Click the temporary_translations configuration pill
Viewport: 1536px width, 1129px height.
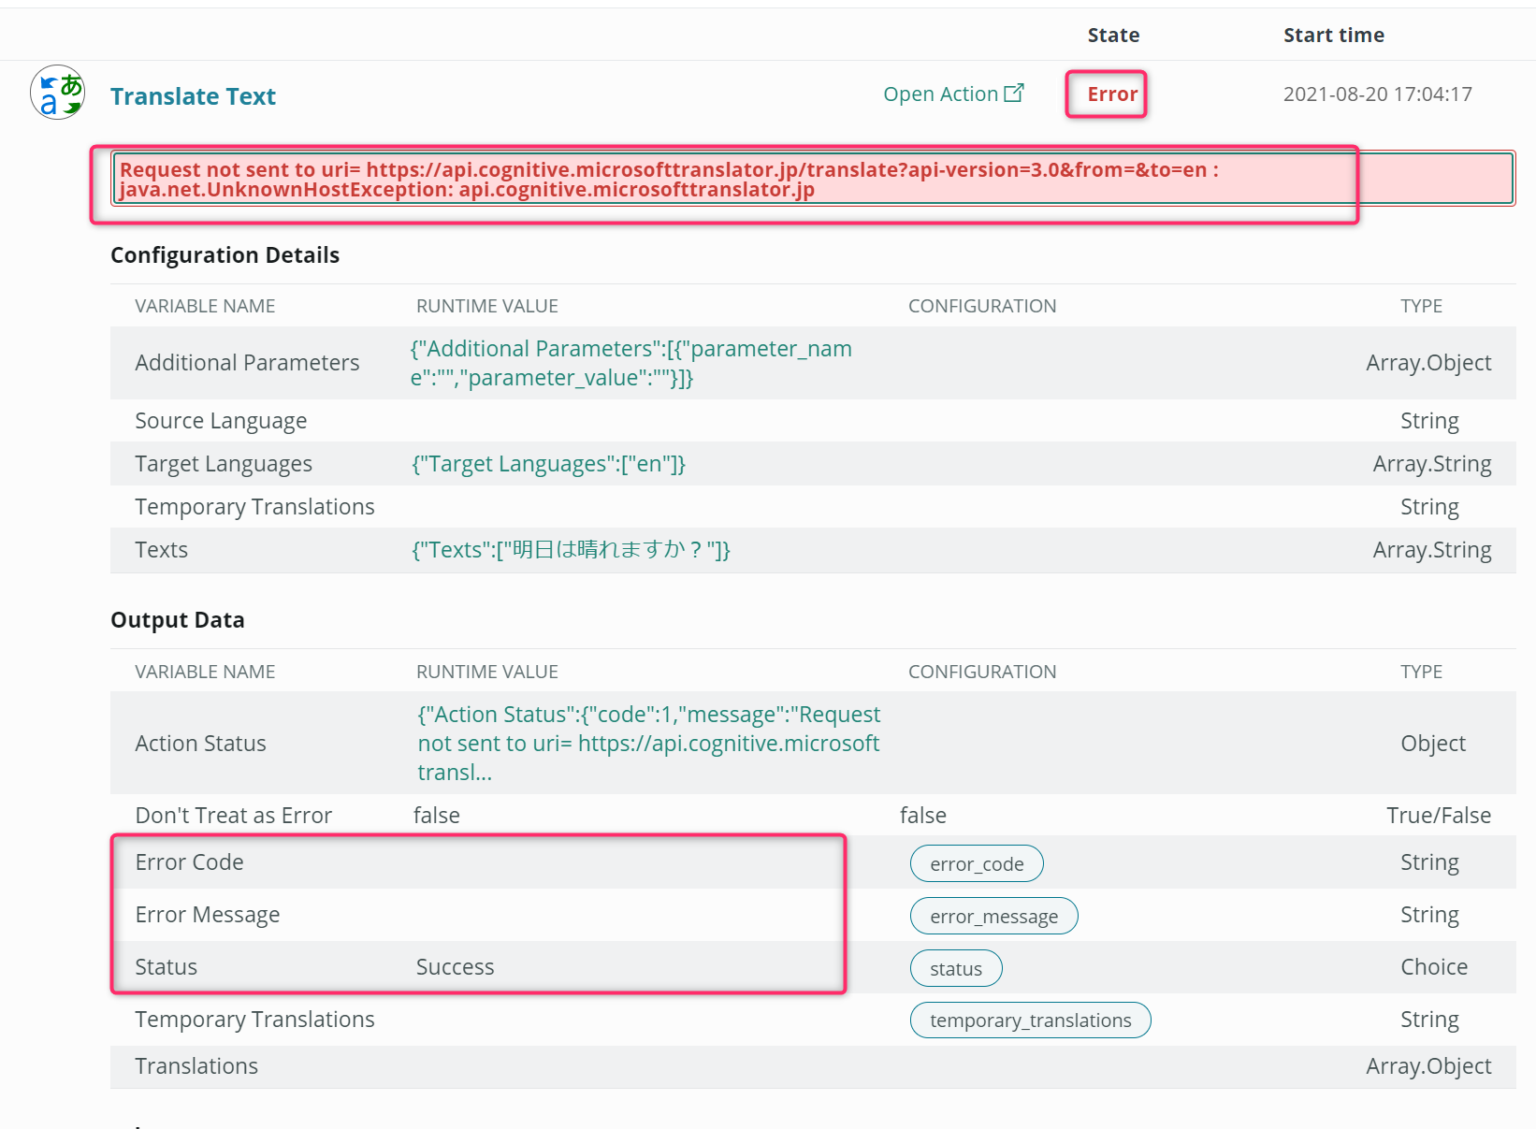tap(1030, 1020)
